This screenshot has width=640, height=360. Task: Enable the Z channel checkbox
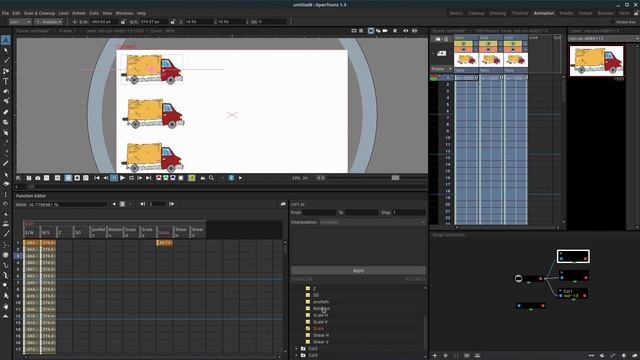pyautogui.click(x=308, y=289)
